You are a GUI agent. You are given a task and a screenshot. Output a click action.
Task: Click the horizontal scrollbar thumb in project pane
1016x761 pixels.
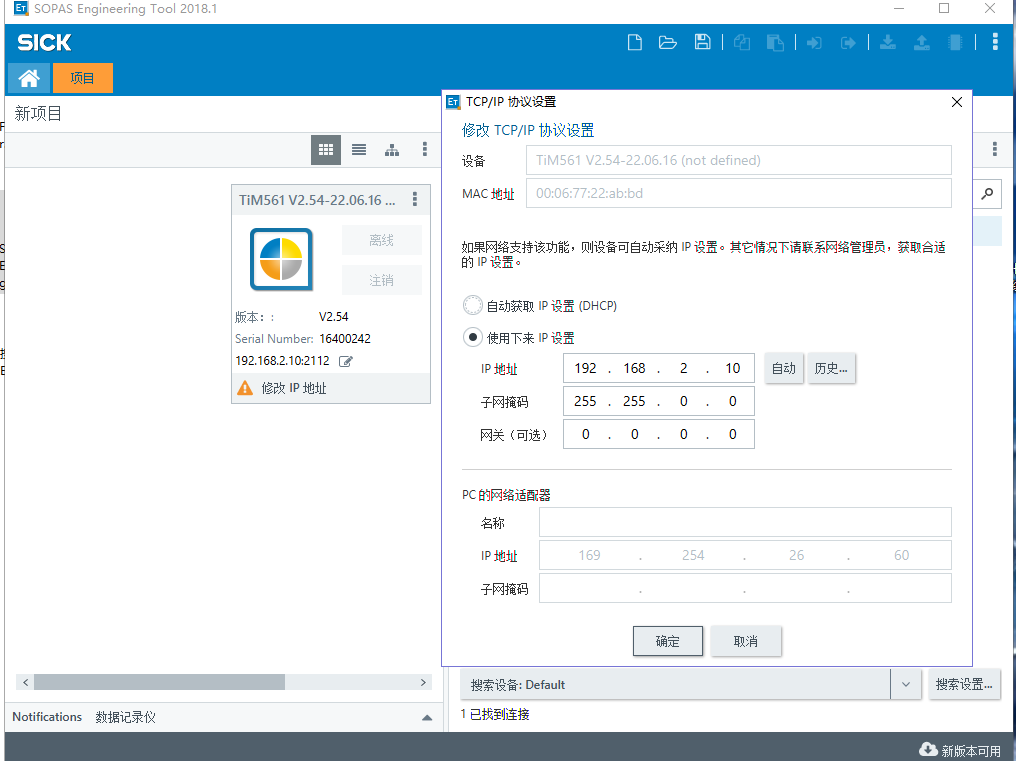click(x=159, y=682)
